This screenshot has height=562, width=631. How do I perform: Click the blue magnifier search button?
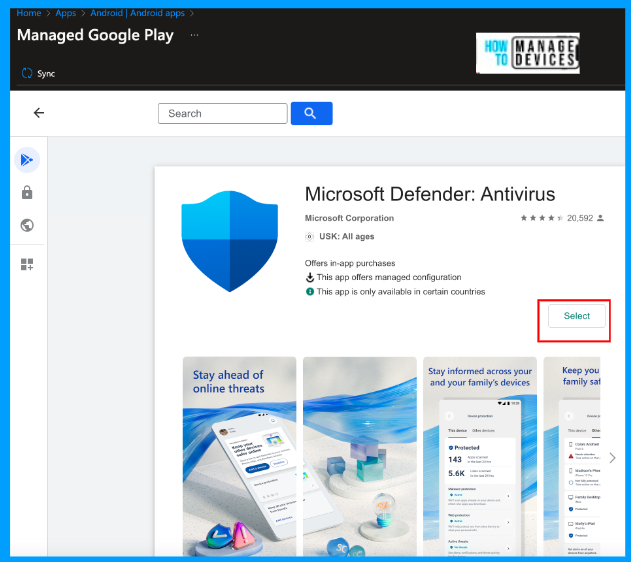[311, 113]
